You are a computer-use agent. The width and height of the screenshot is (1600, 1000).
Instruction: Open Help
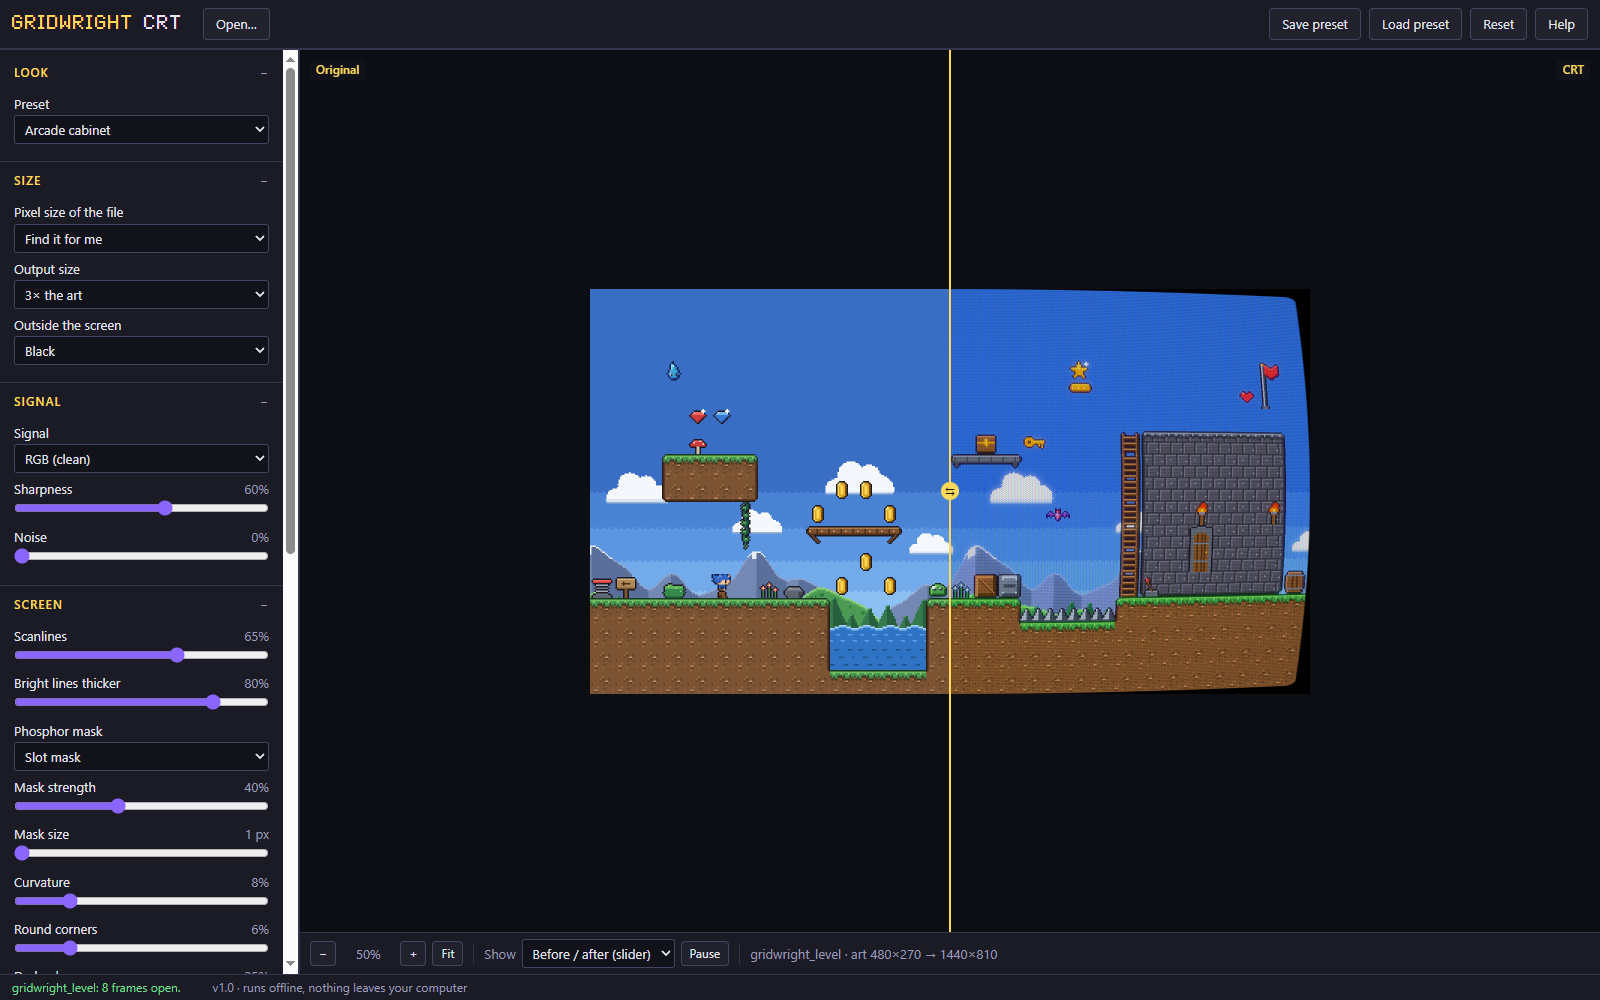click(x=1561, y=24)
